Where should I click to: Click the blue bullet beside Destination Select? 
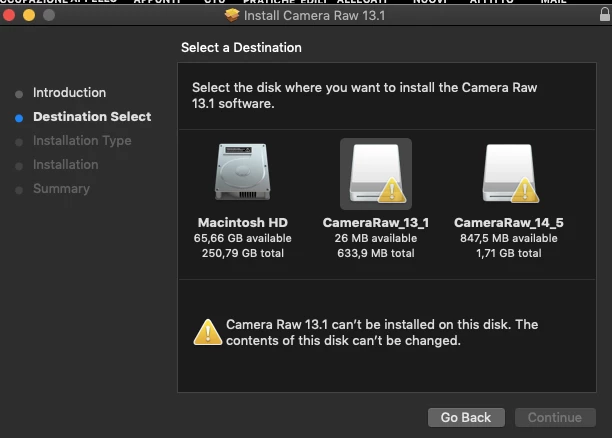pyautogui.click(x=19, y=118)
